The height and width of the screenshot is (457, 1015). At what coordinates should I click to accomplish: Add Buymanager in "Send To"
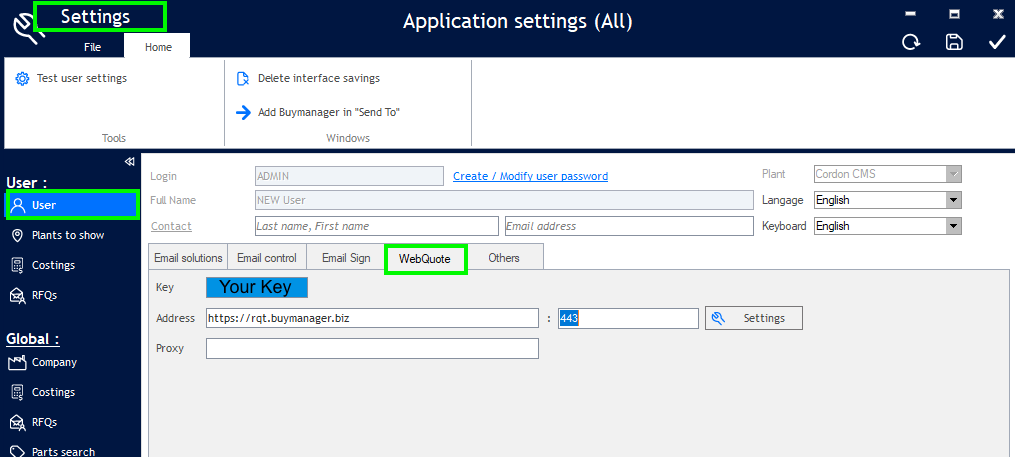(329, 112)
